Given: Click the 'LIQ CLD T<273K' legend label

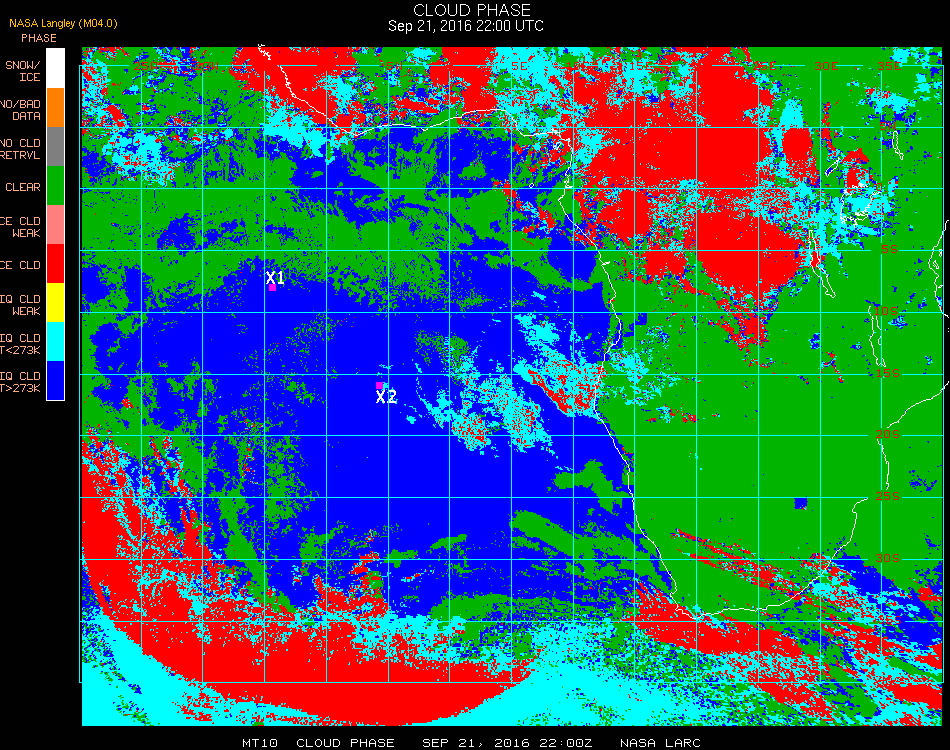Looking at the screenshot, I should click(x=20, y=344).
